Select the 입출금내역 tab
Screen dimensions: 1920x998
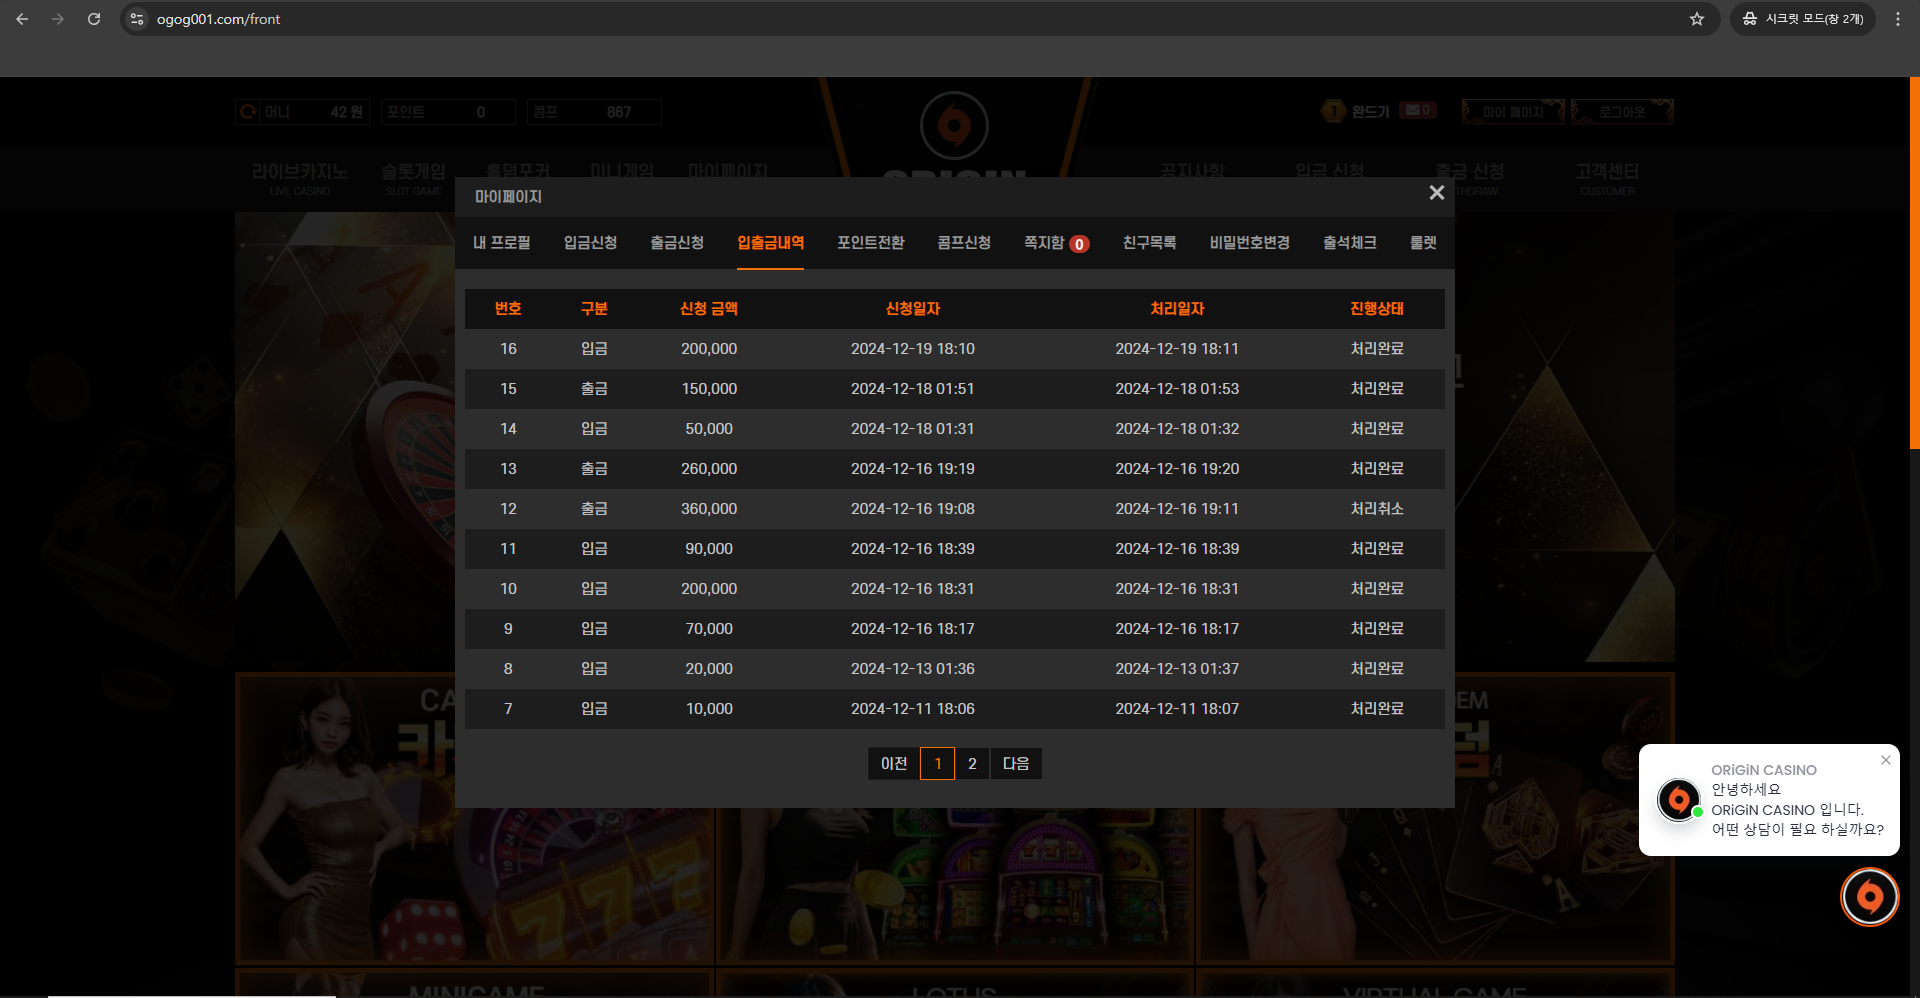(770, 243)
